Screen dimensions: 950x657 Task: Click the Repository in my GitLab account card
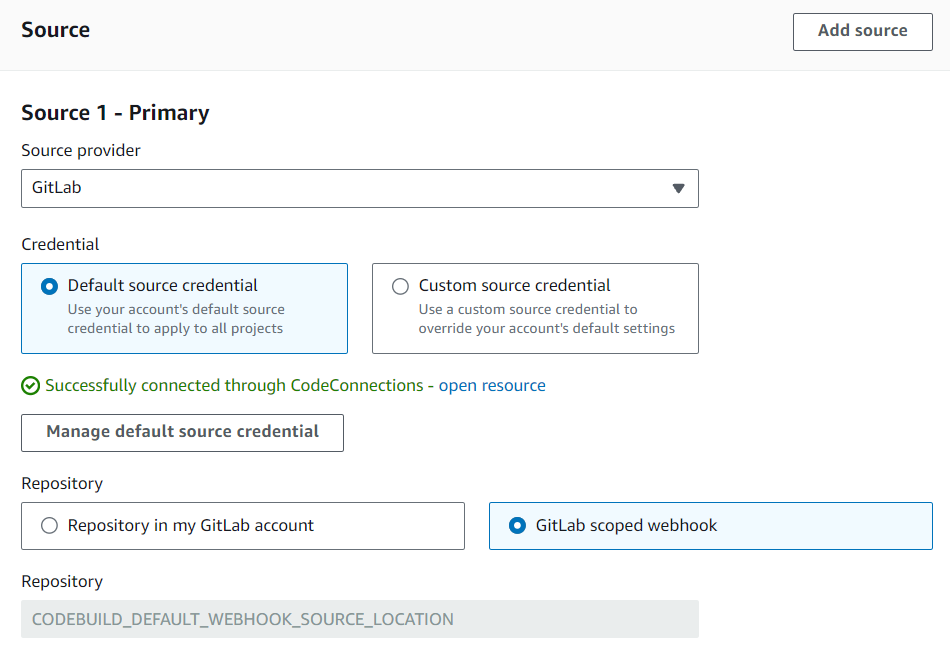[243, 525]
